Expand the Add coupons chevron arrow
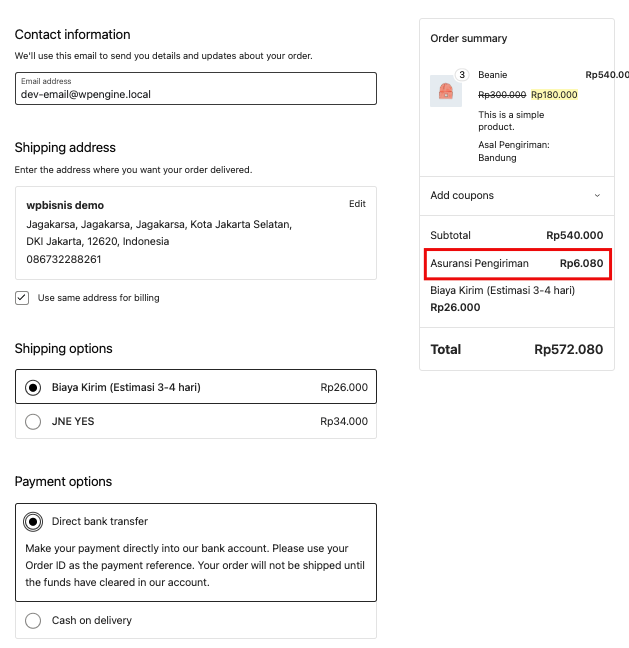The image size is (629, 648). [x=598, y=196]
